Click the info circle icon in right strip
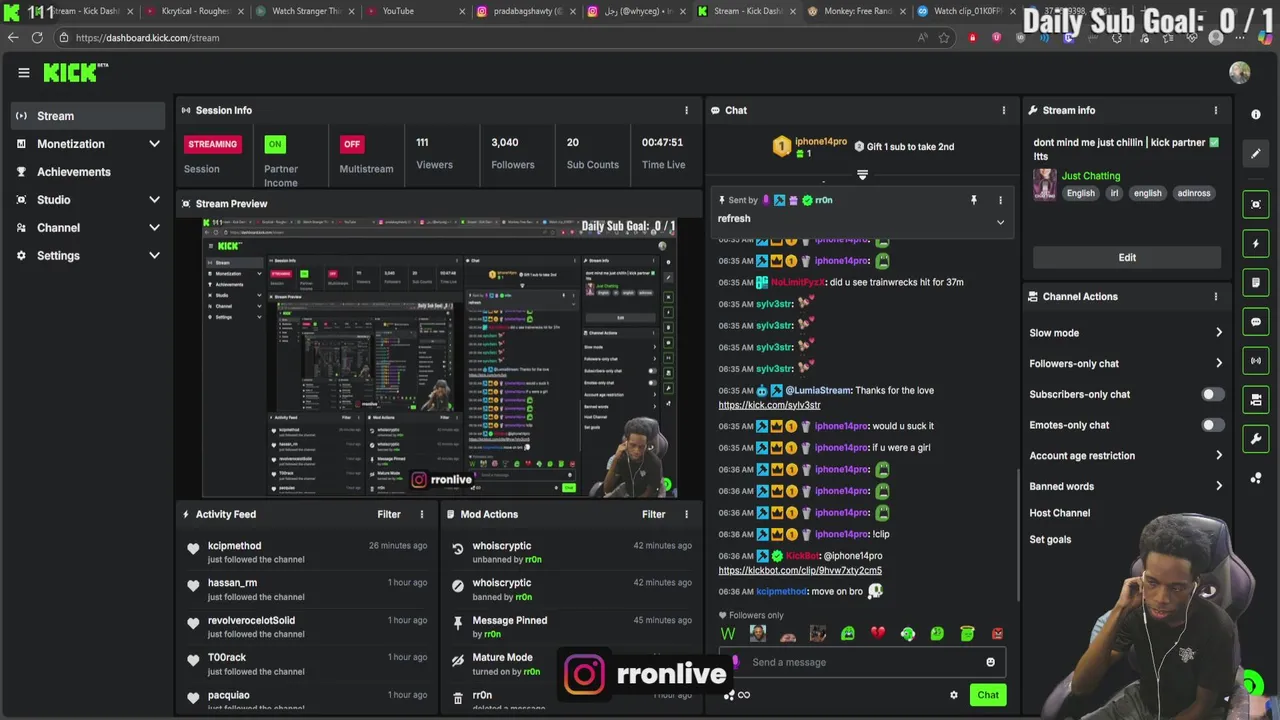Screen dimensions: 1280x720 1256,114
